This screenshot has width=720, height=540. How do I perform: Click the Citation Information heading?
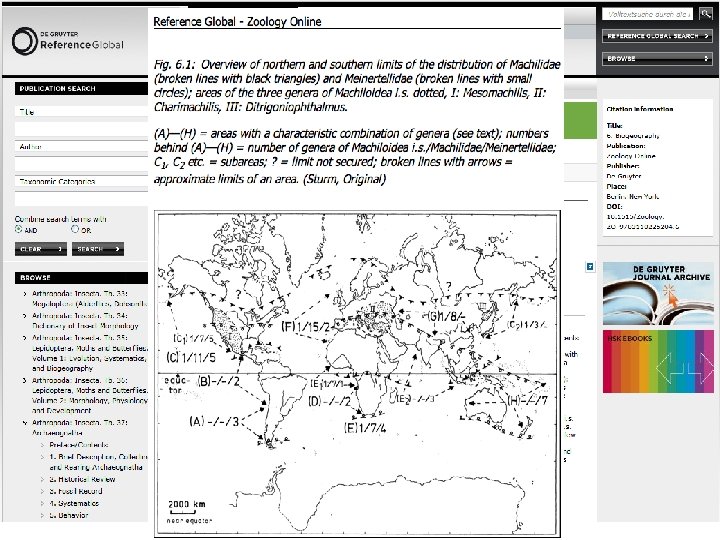(640, 109)
